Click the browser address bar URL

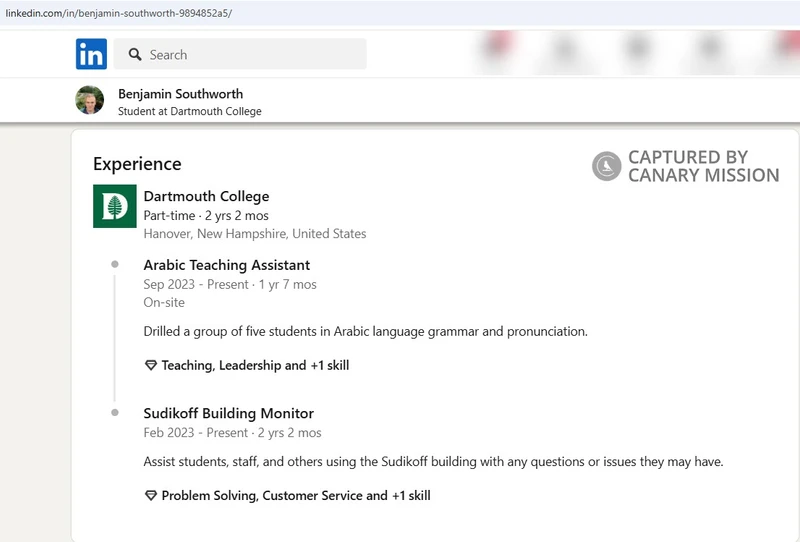coord(119,13)
